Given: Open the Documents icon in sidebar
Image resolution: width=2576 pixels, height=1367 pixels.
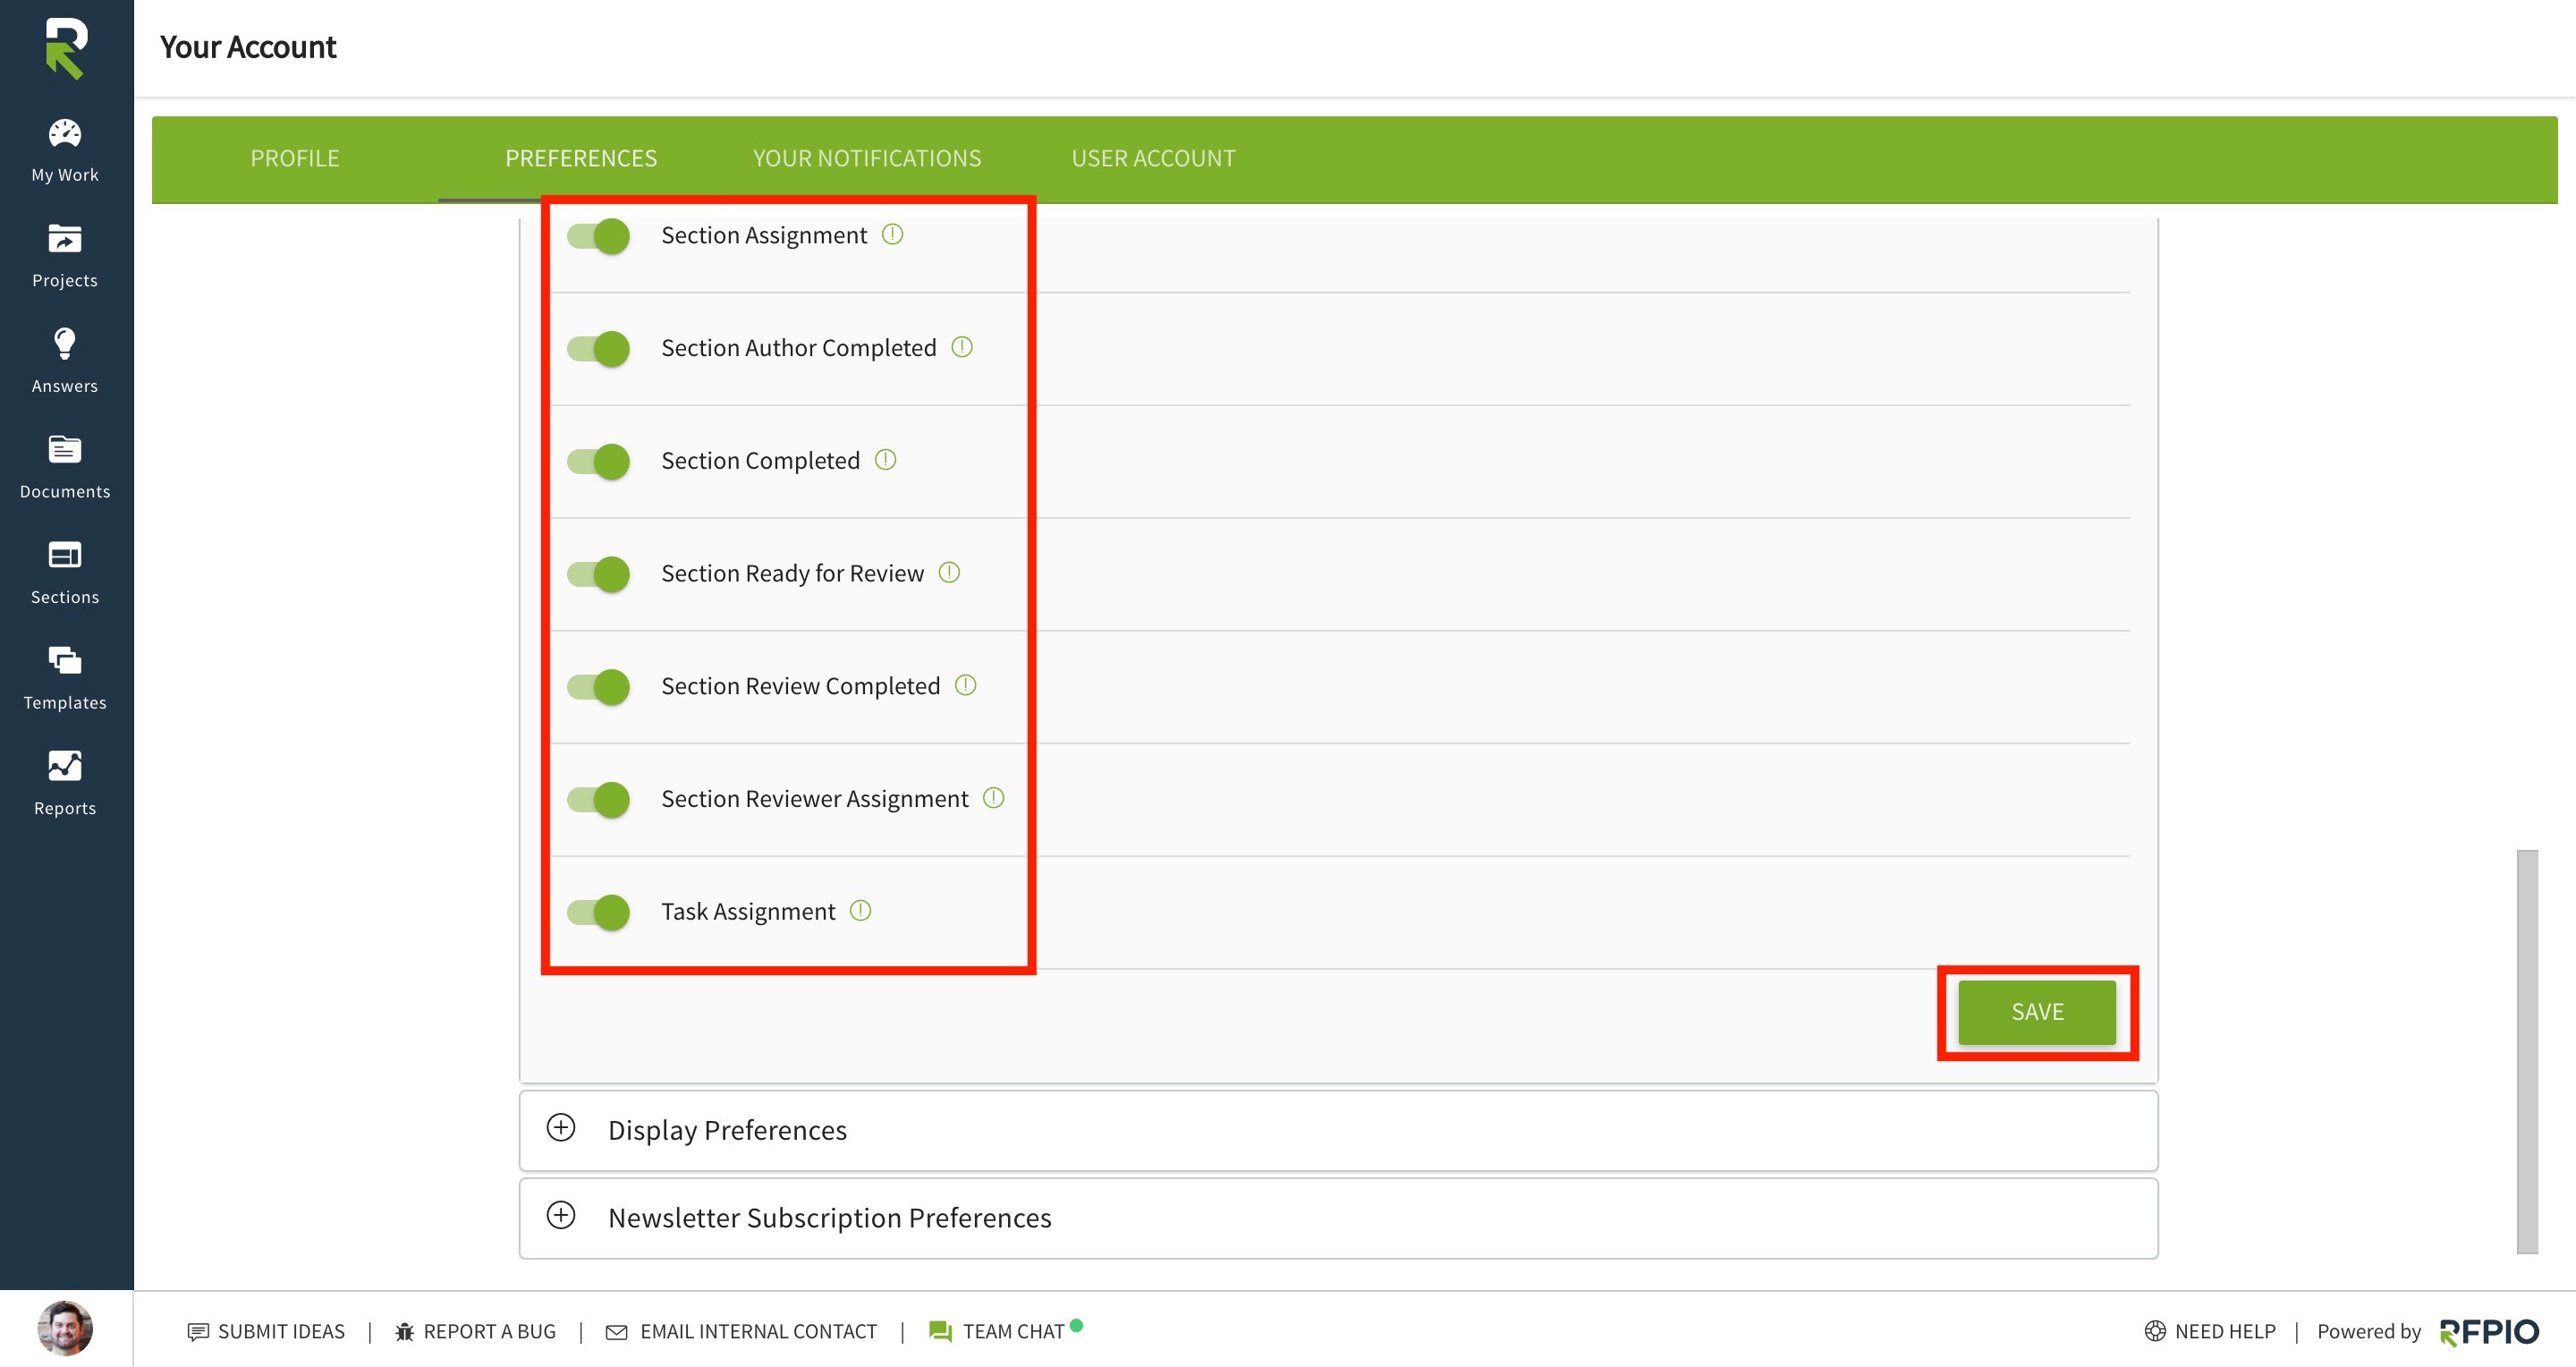Looking at the screenshot, I should pos(65,449).
